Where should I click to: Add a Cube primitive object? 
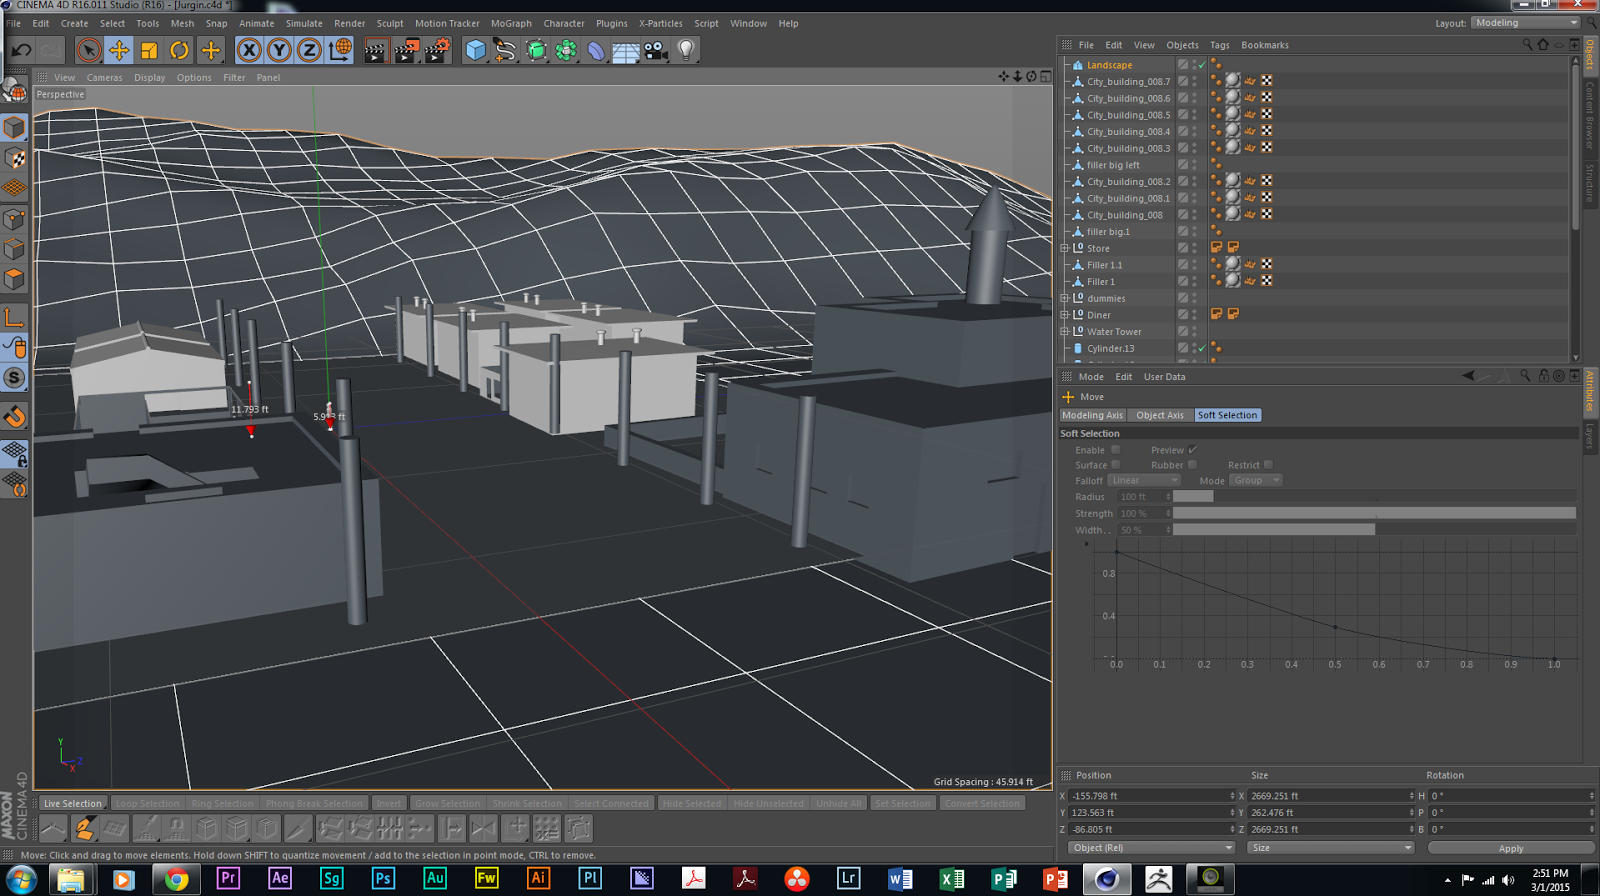click(x=476, y=50)
